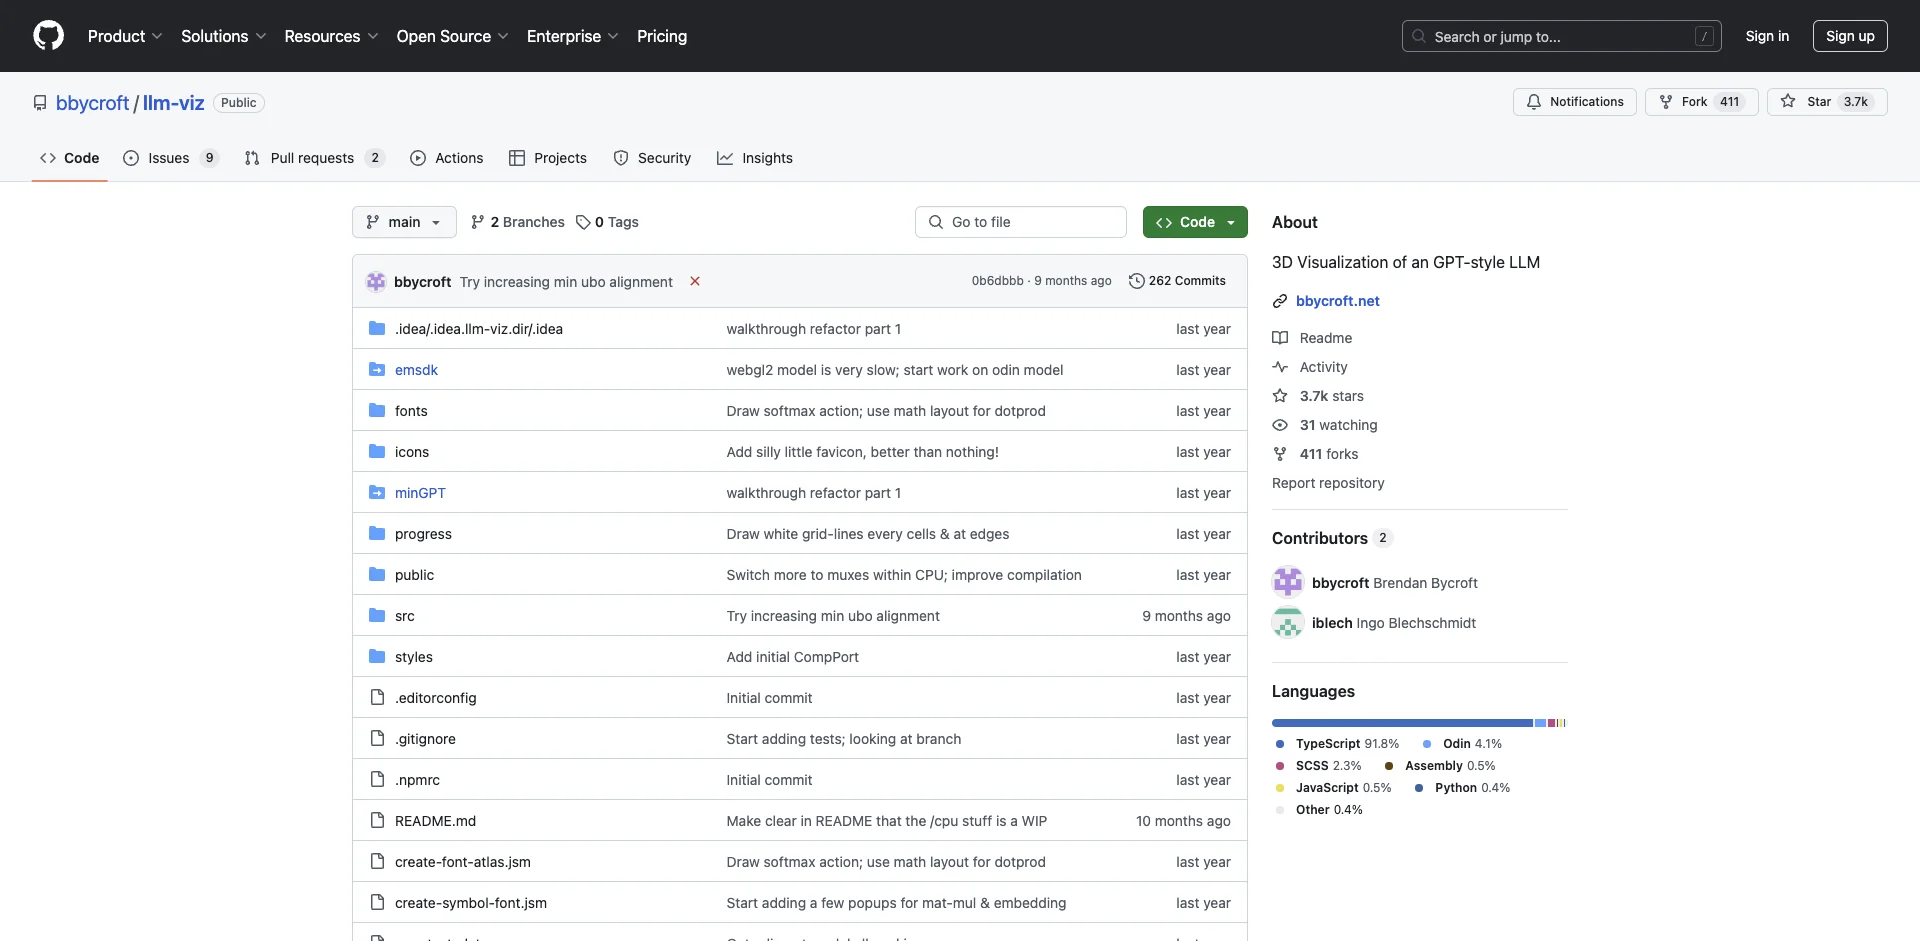Open the icons folder

click(x=412, y=452)
